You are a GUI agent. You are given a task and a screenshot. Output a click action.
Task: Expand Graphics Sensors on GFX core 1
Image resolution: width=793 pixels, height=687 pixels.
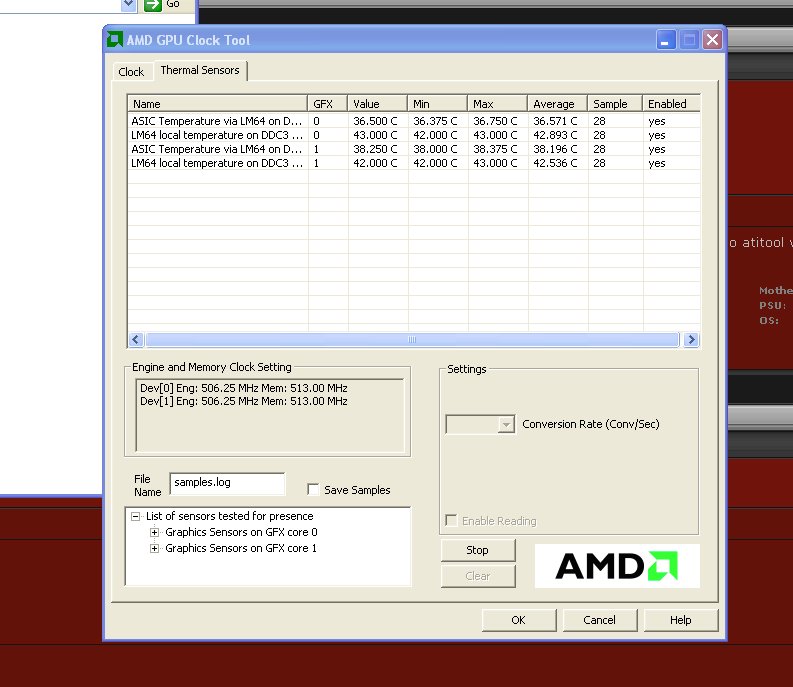pos(155,548)
